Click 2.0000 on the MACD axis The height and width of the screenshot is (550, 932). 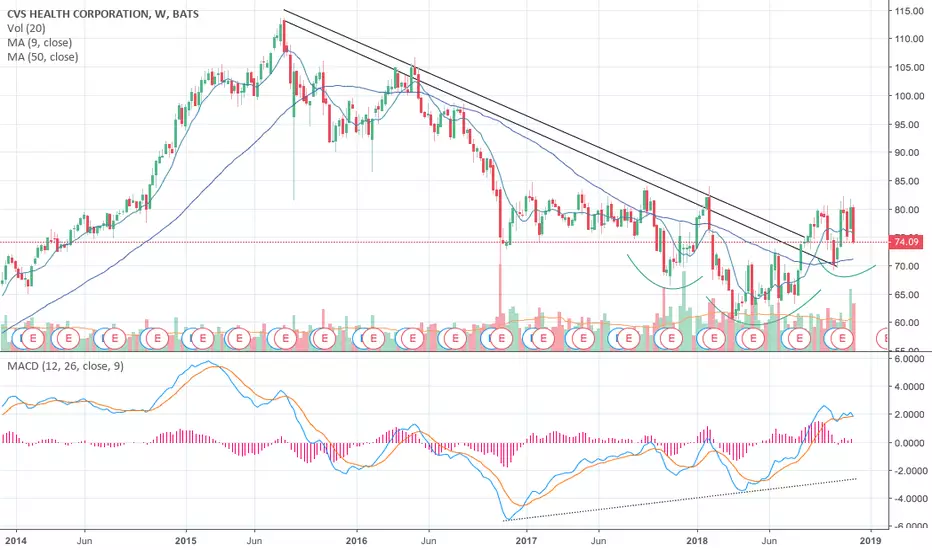[x=909, y=414]
